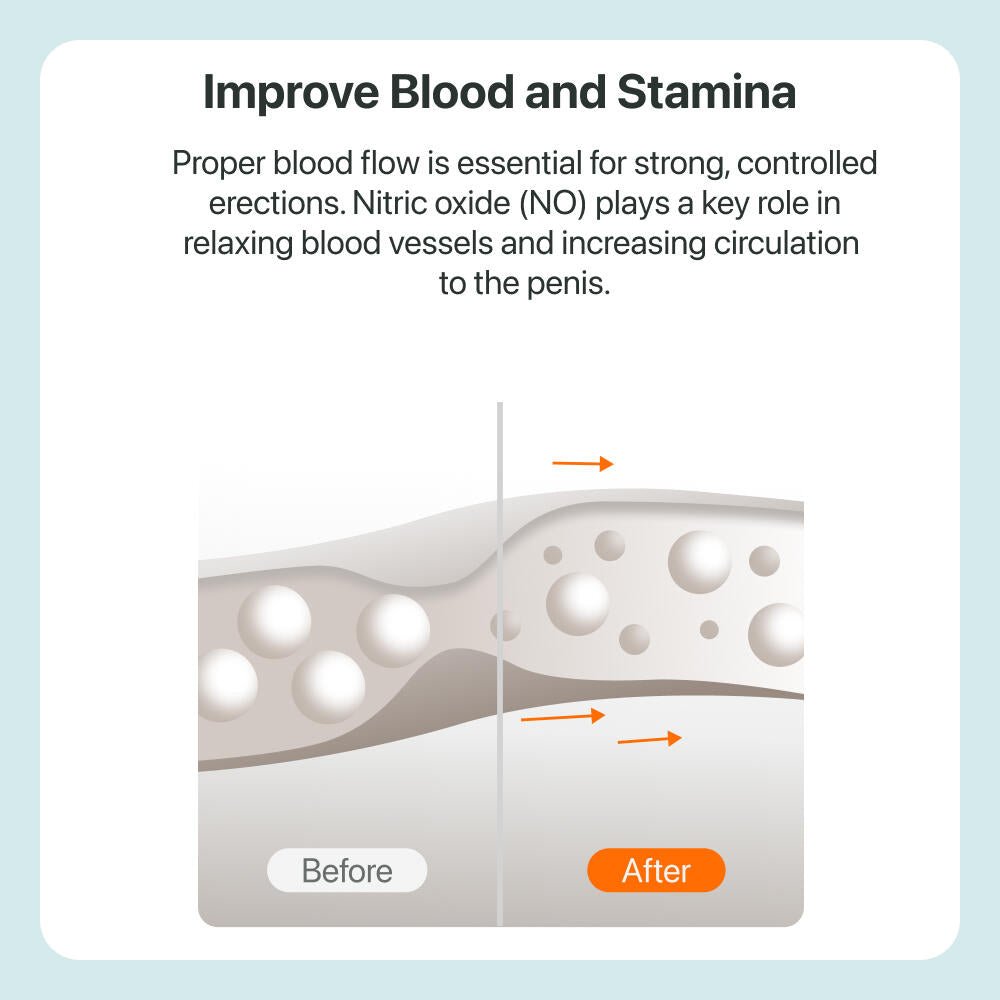
Task: Click the big bubble nearest the divider in After
Action: click(x=578, y=603)
